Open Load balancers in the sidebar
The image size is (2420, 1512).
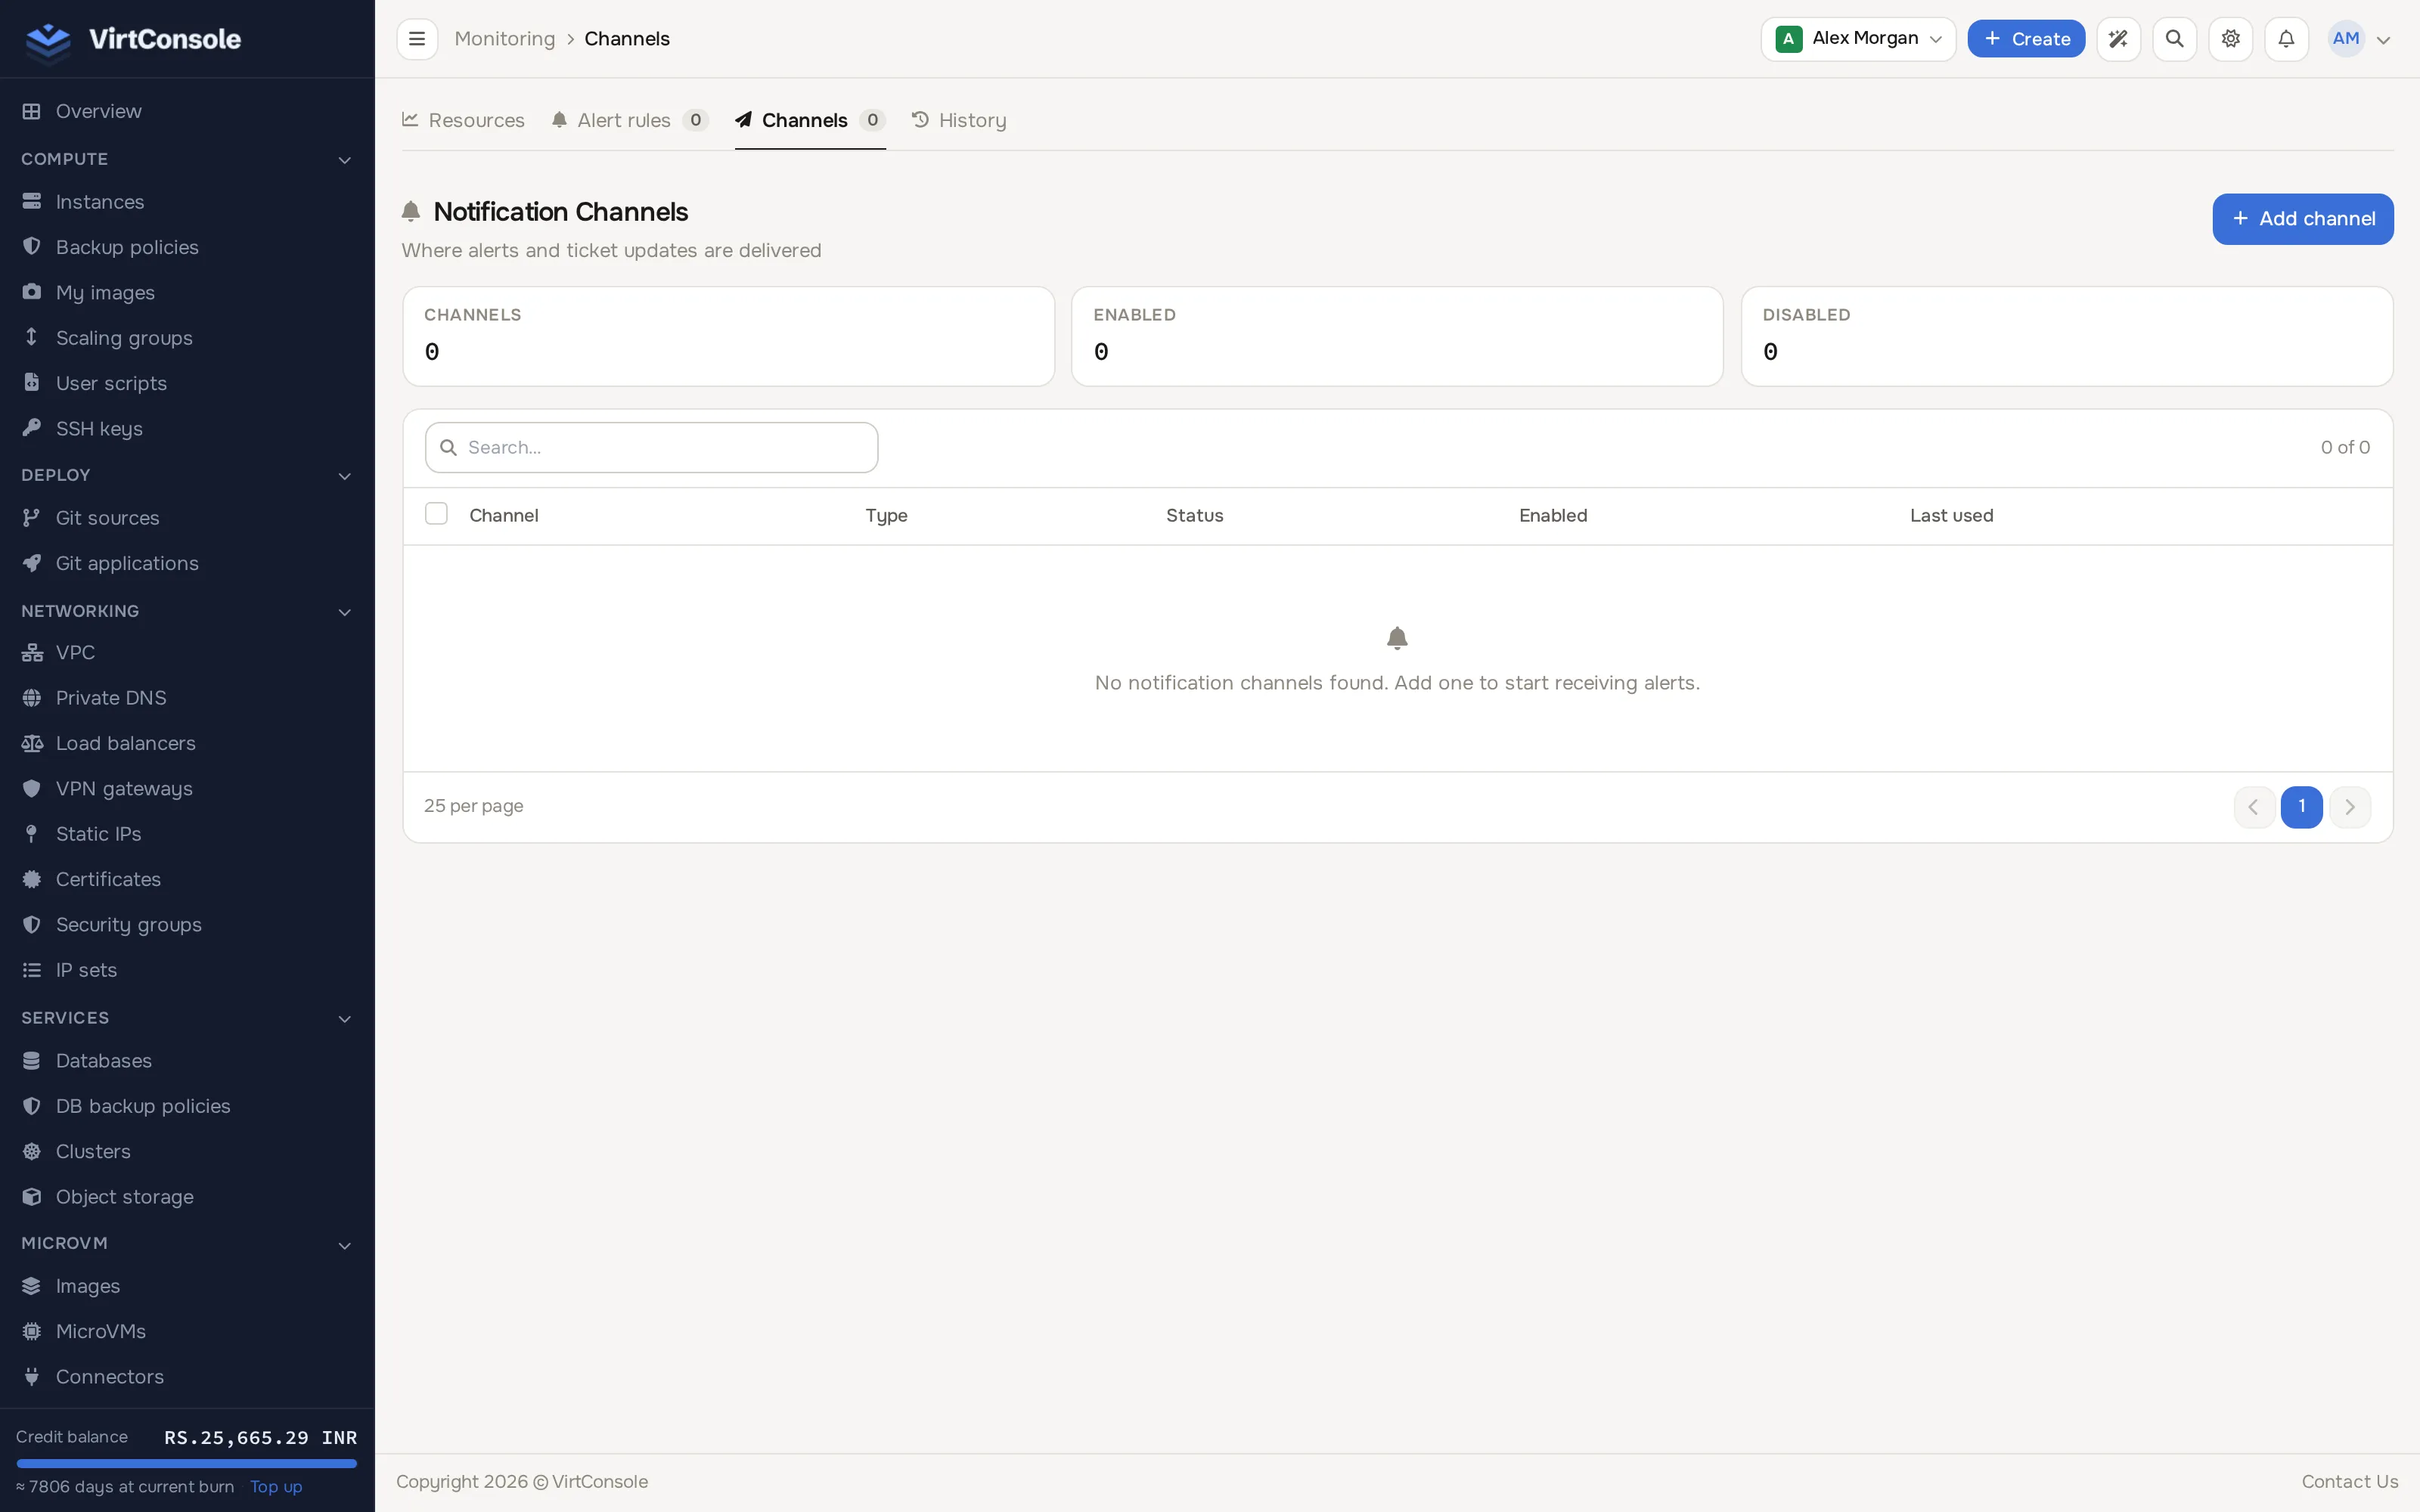187,743
